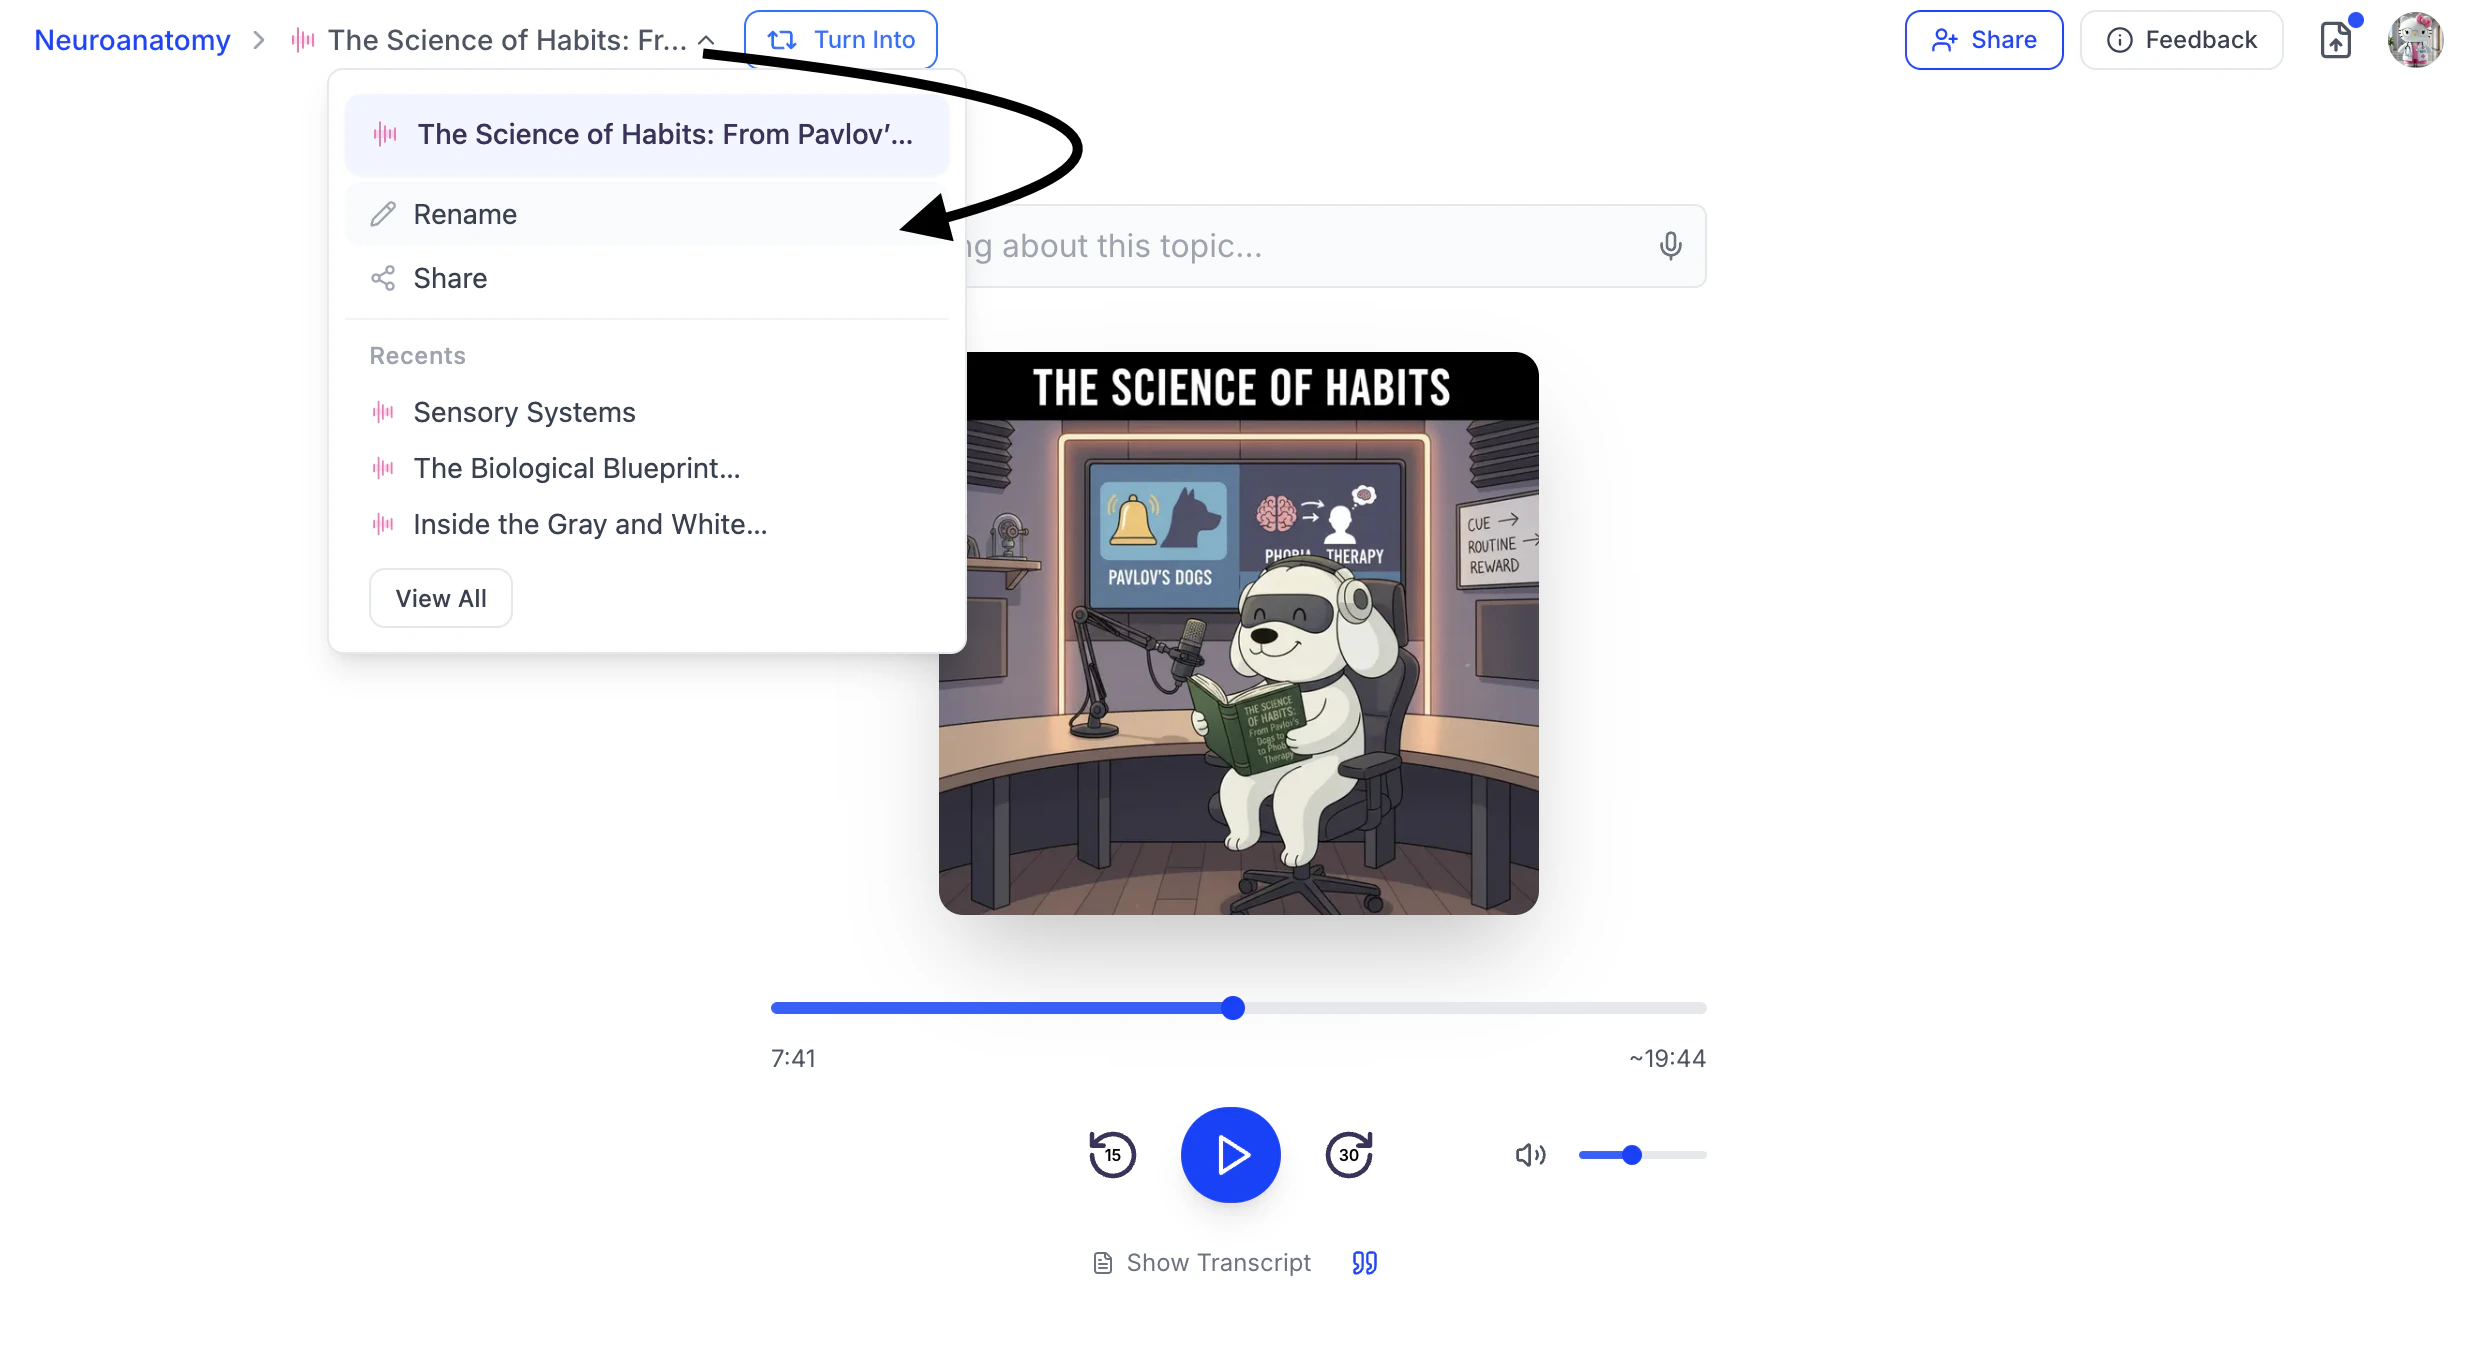
Task: Click the microphone icon in the search field
Action: coord(1670,246)
